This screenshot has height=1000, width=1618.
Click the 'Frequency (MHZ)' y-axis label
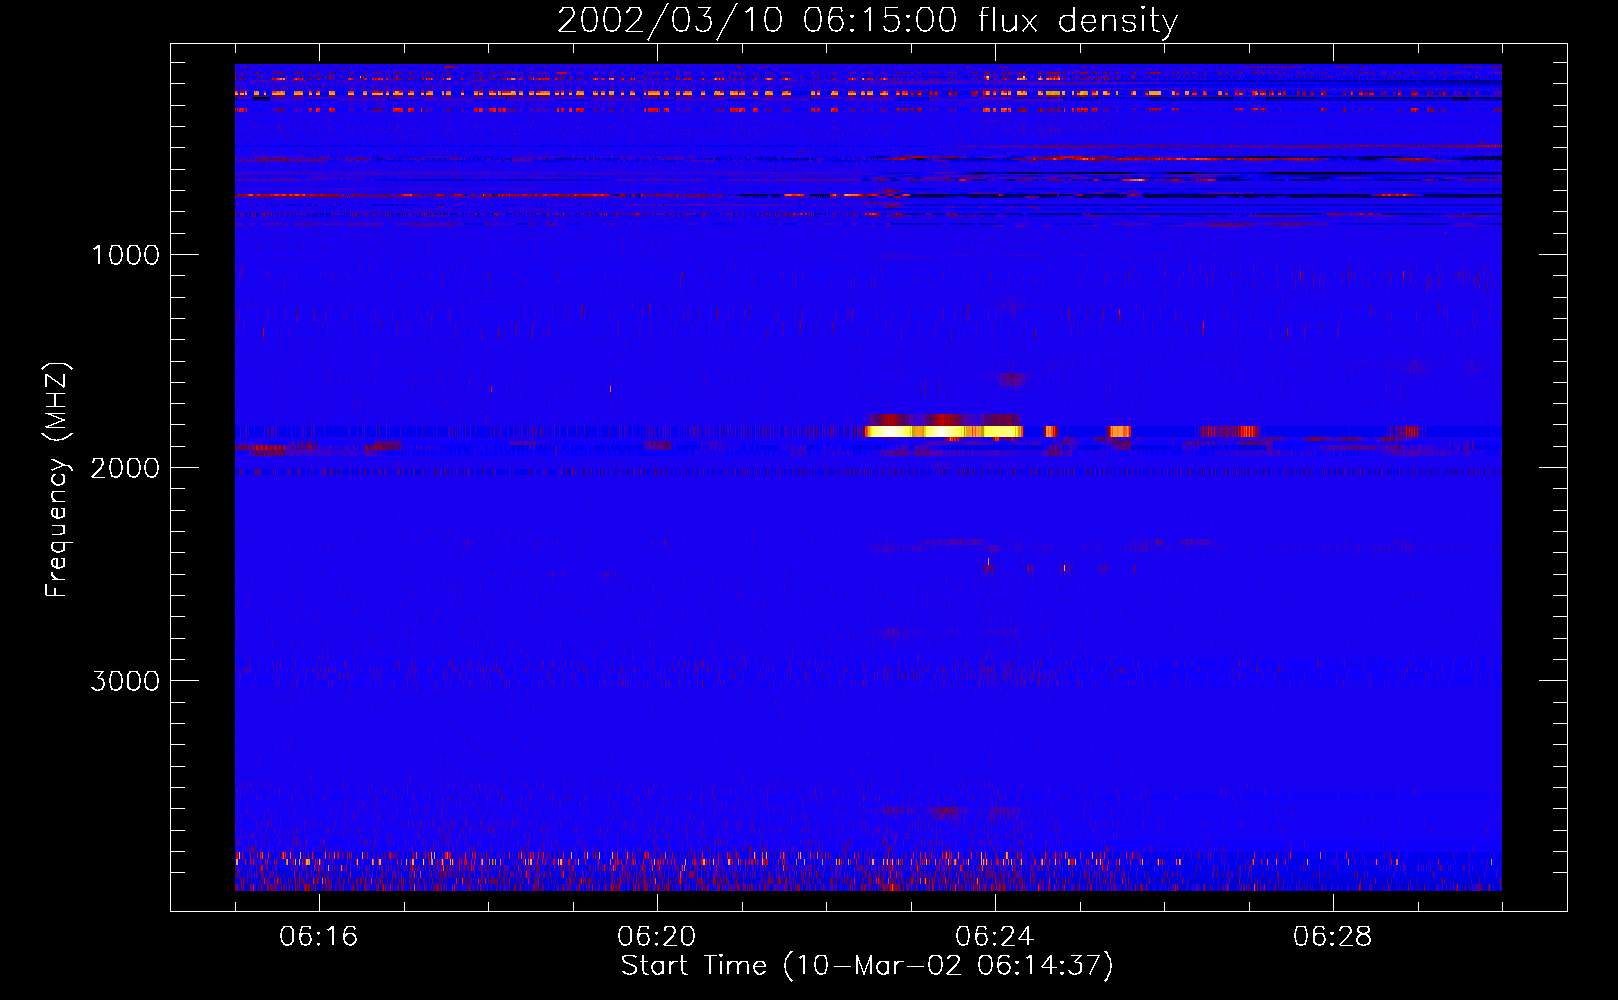57,480
